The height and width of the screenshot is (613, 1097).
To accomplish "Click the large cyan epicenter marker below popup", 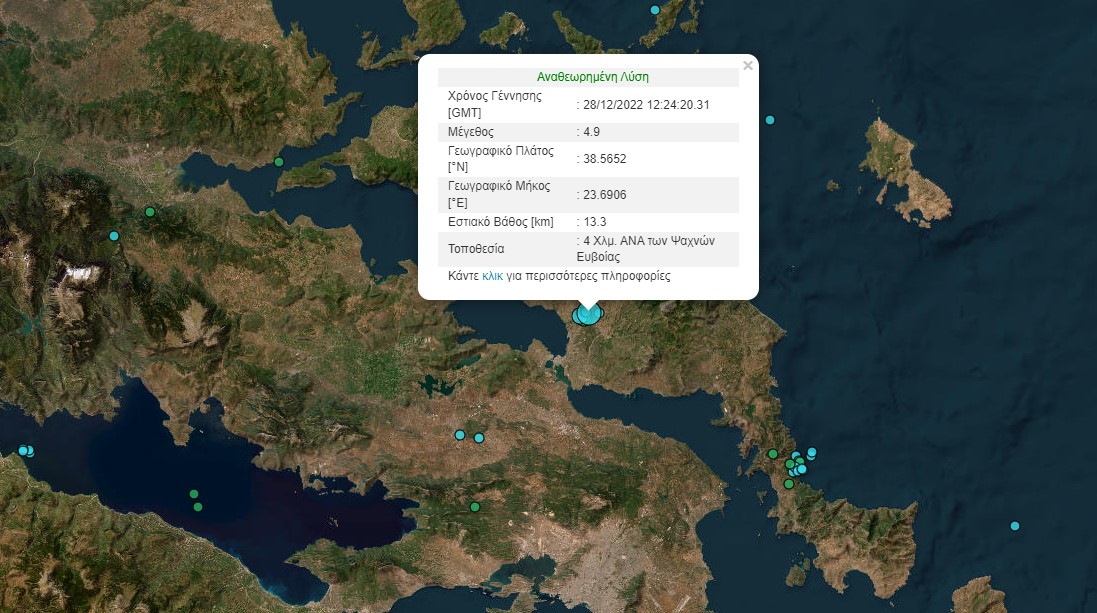I will (588, 315).
